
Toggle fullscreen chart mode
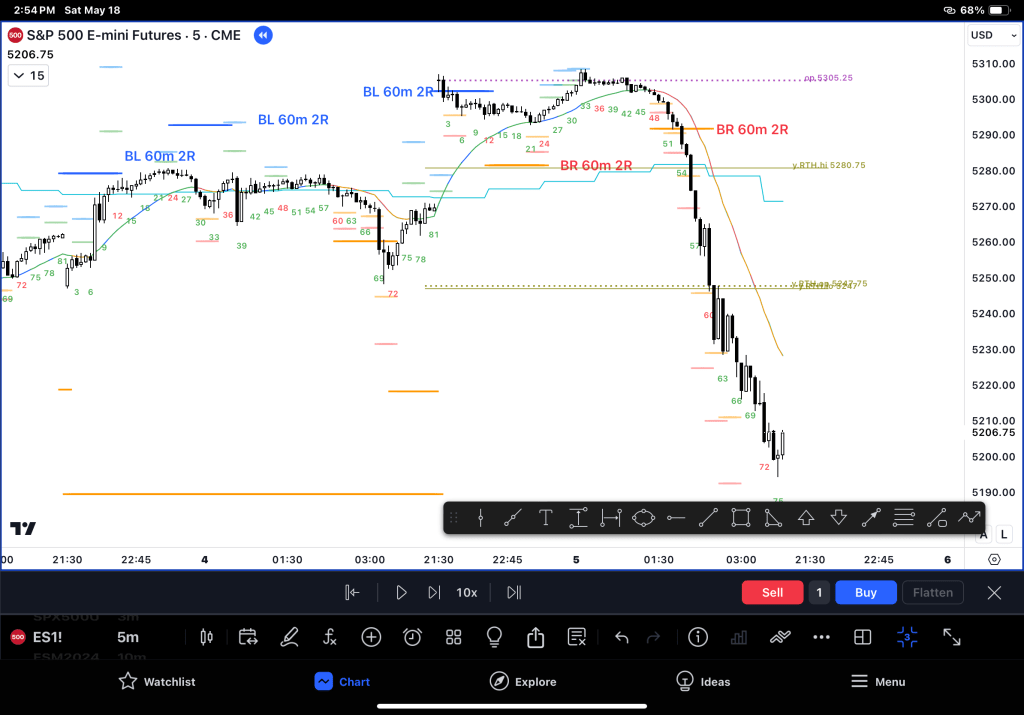[x=952, y=637]
